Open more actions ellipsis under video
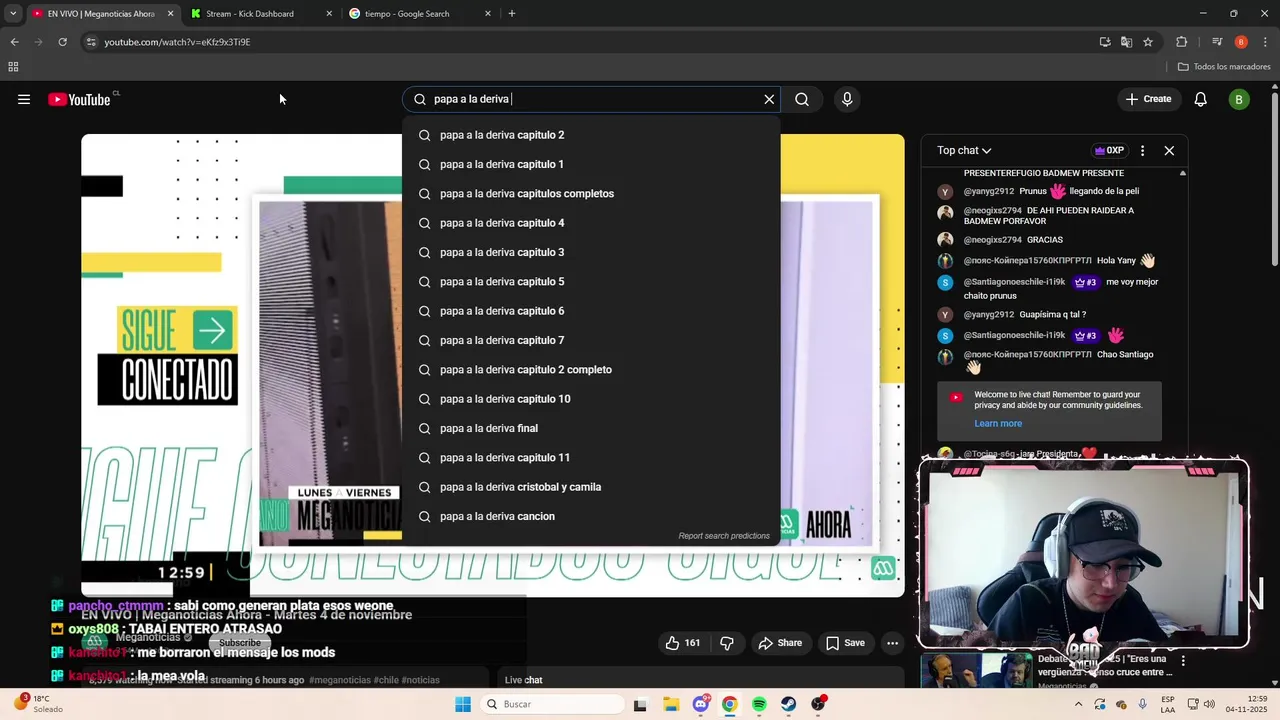 coord(892,643)
